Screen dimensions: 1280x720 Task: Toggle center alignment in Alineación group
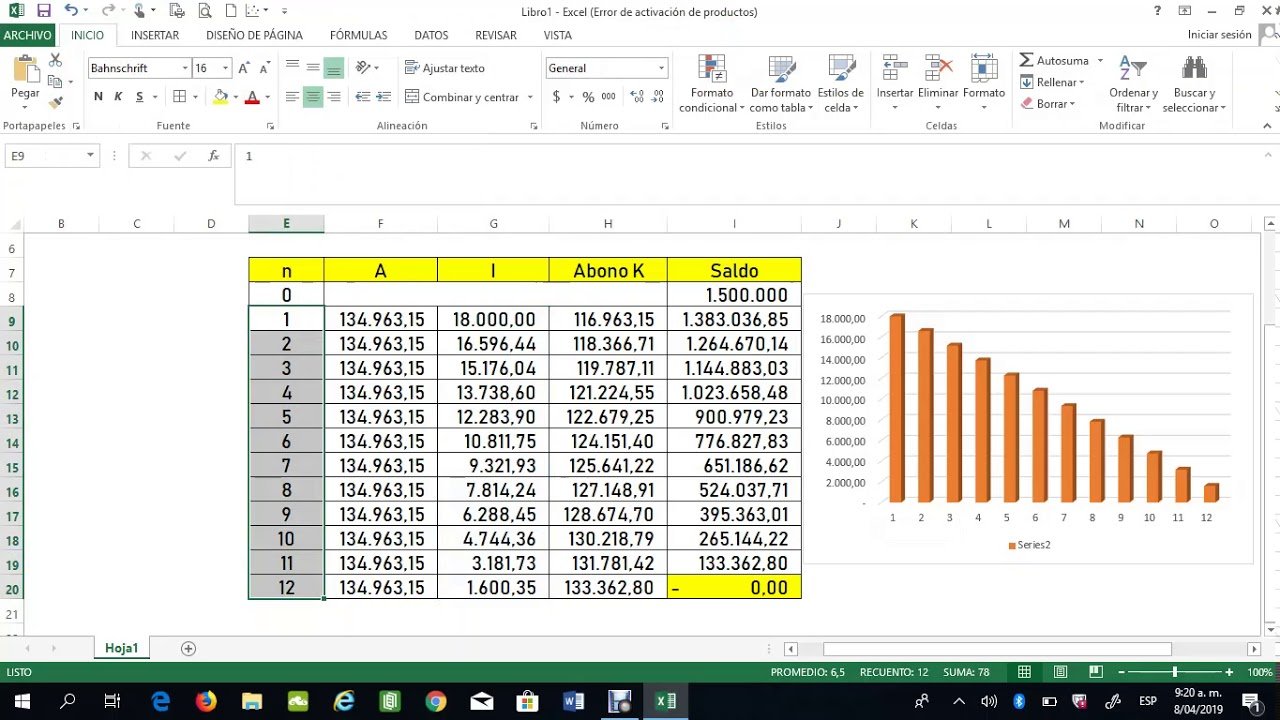(x=314, y=97)
